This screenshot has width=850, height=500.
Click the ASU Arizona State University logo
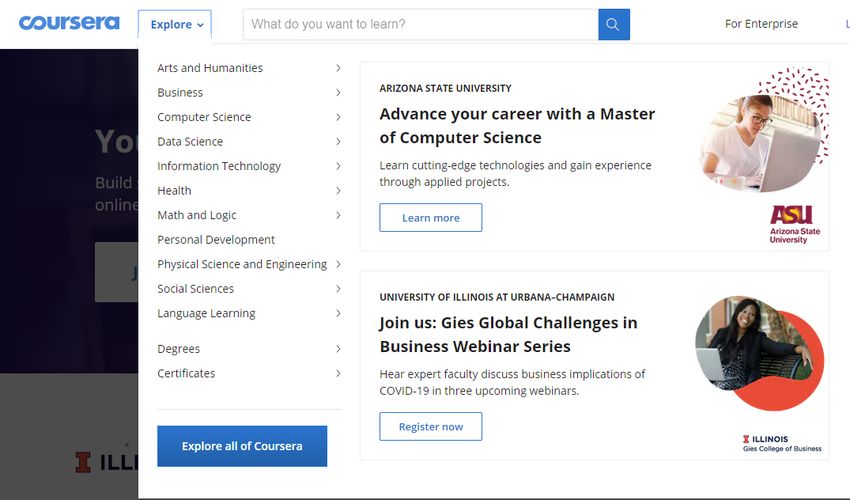click(x=795, y=225)
